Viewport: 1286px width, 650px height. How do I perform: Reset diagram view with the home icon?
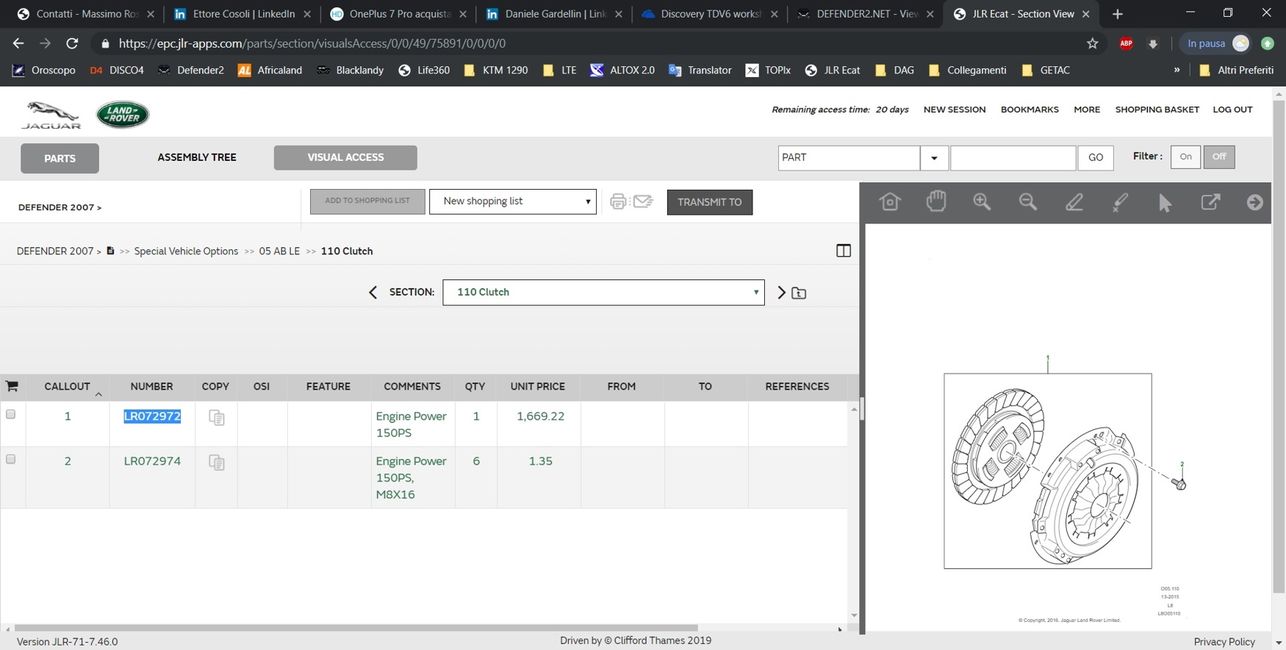point(889,202)
